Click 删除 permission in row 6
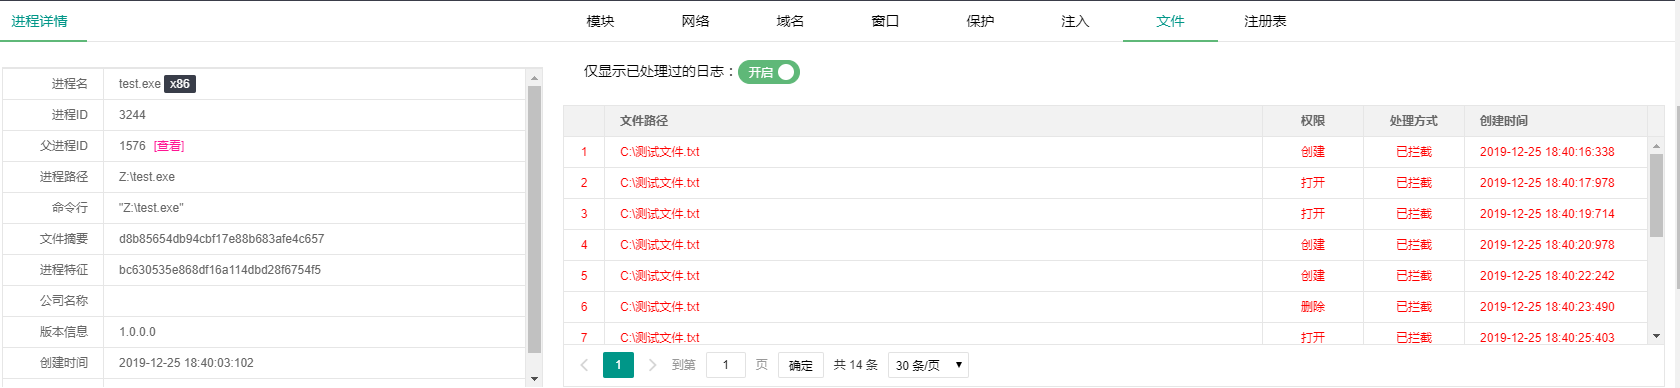Image resolution: width=1680 pixels, height=388 pixels. (1313, 307)
